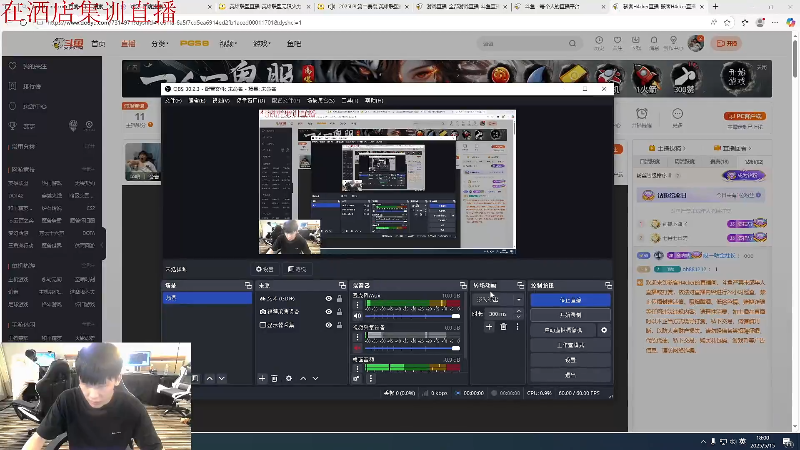Open the mixer footer three-dot menu
This screenshot has height=450, width=800.
tap(371, 379)
